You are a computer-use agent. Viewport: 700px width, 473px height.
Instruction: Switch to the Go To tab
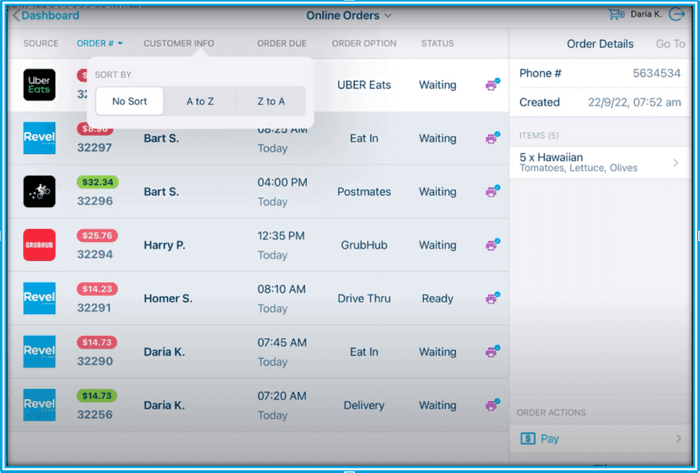coord(670,44)
